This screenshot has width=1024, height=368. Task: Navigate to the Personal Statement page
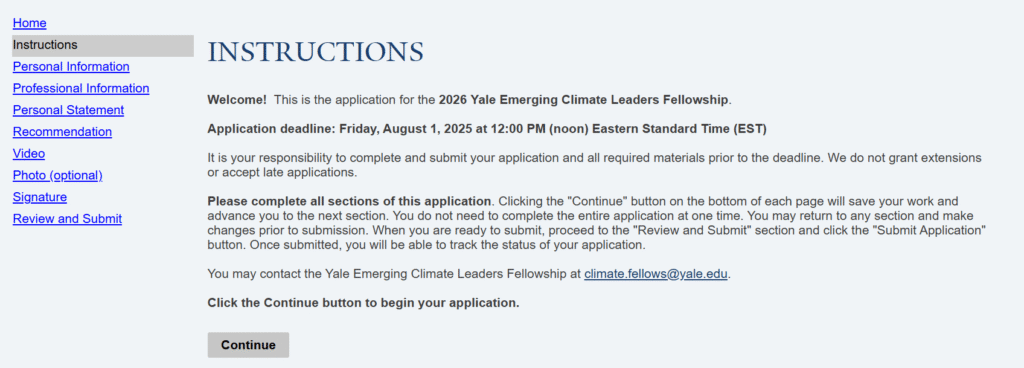tap(69, 110)
